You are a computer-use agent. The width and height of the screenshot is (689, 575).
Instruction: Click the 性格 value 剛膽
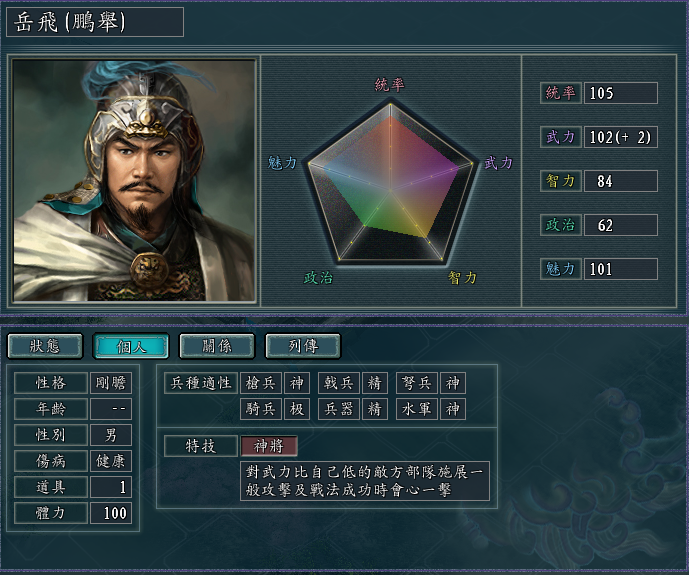[110, 382]
